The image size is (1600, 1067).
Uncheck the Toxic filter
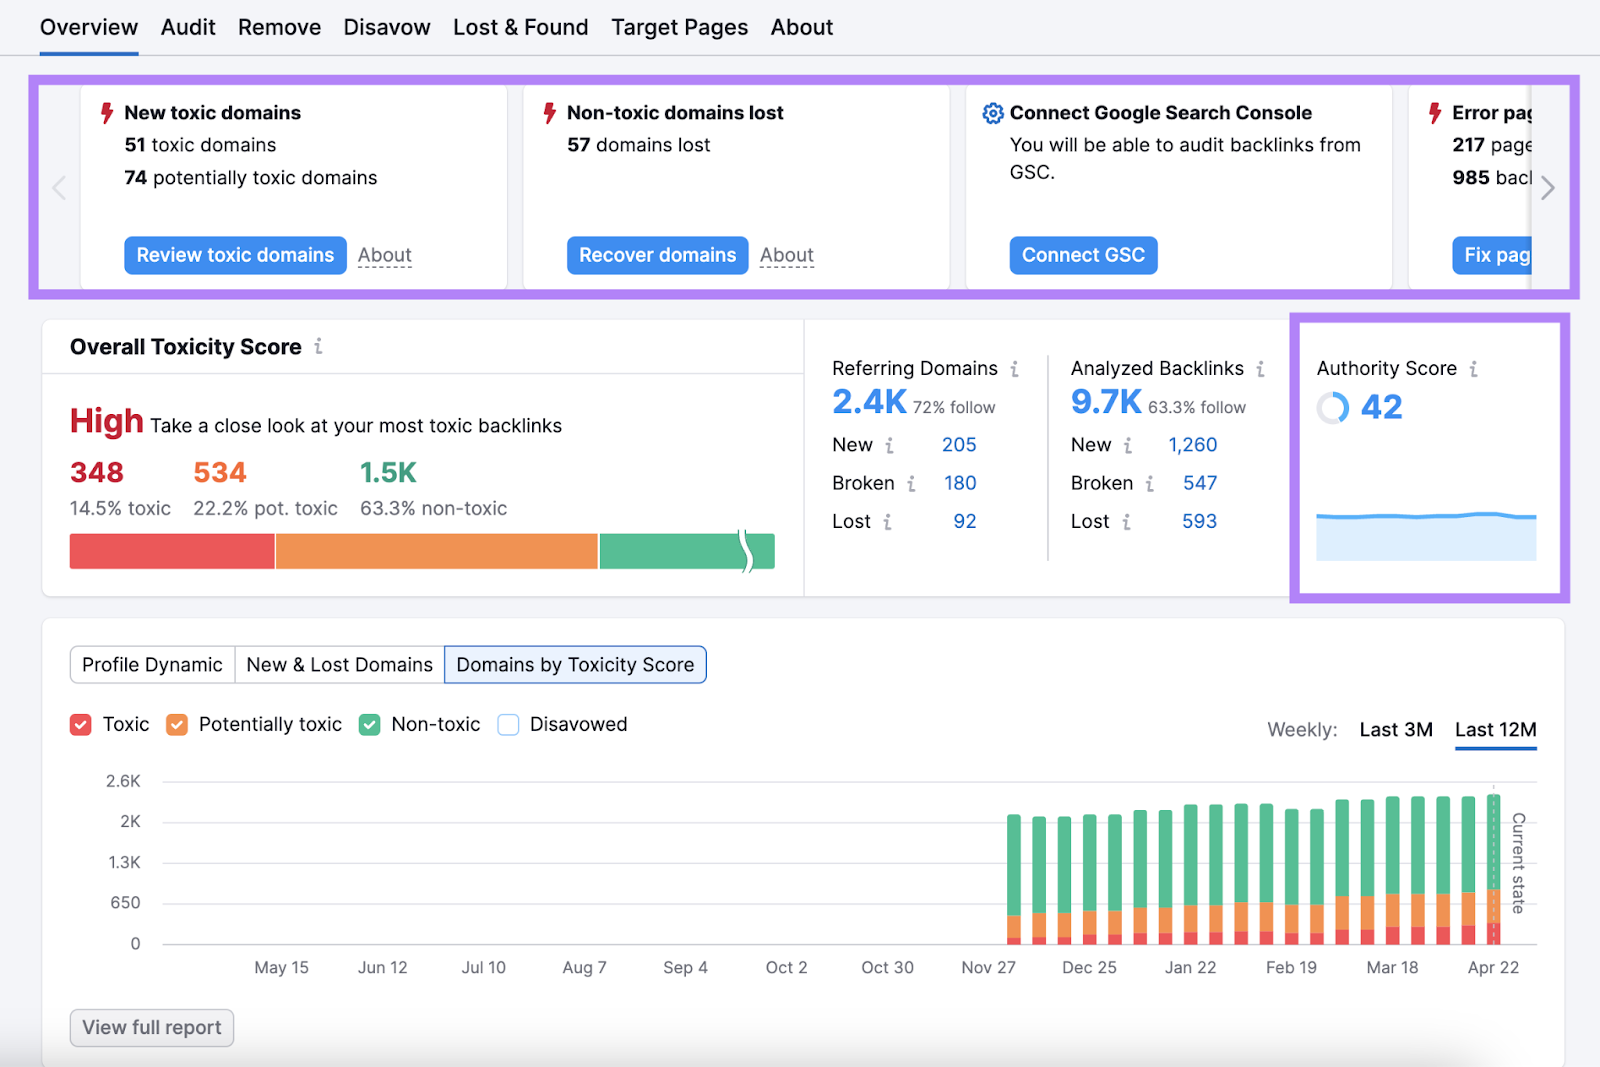tap(80, 724)
